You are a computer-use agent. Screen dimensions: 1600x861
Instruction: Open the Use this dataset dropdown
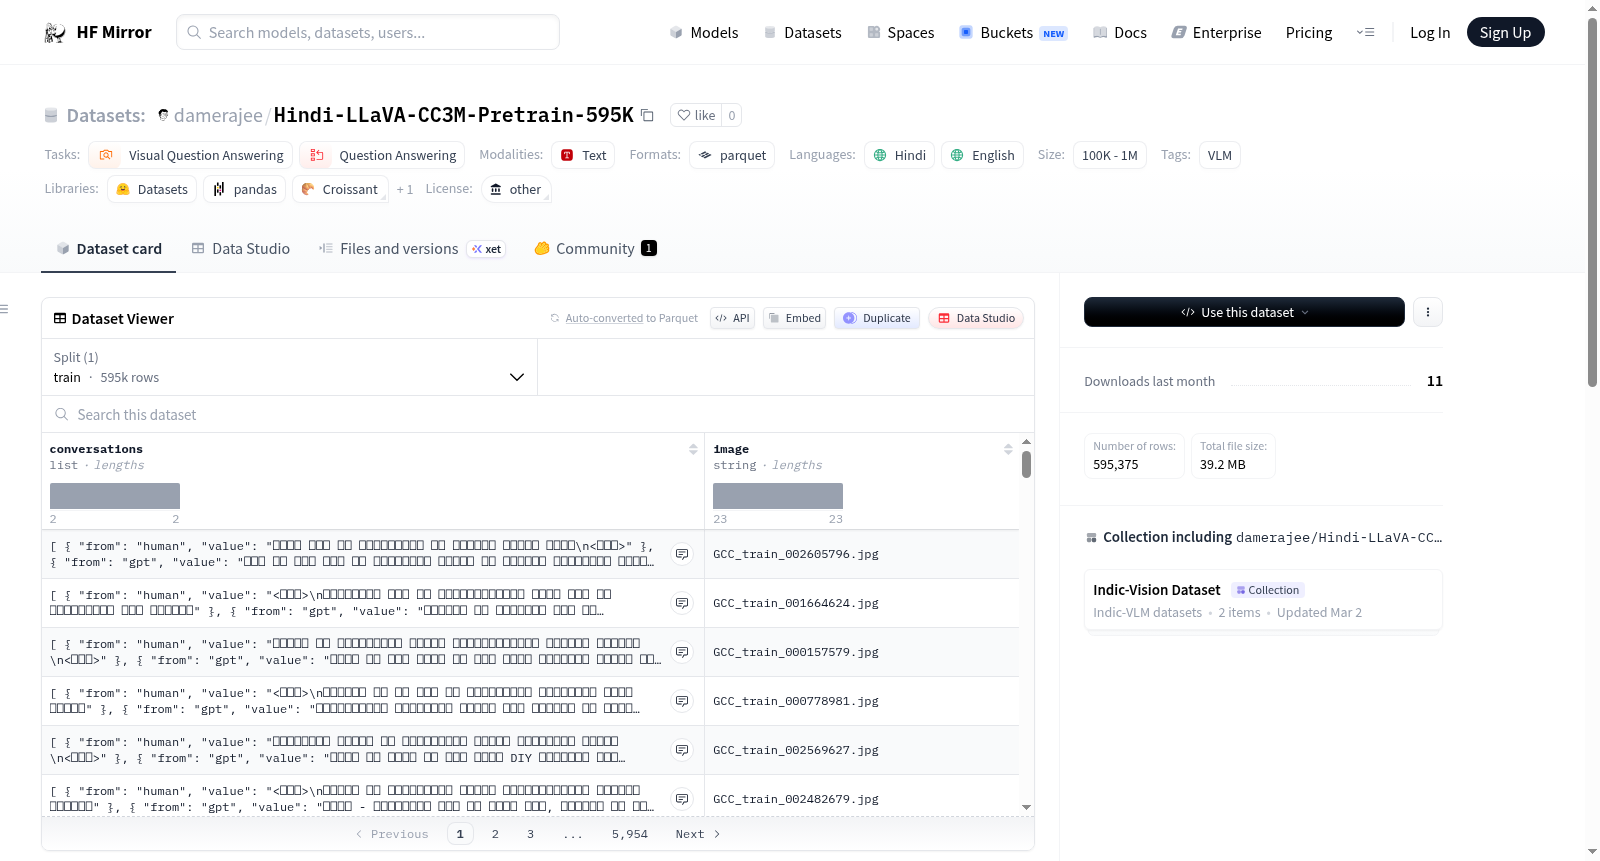(x=1244, y=312)
